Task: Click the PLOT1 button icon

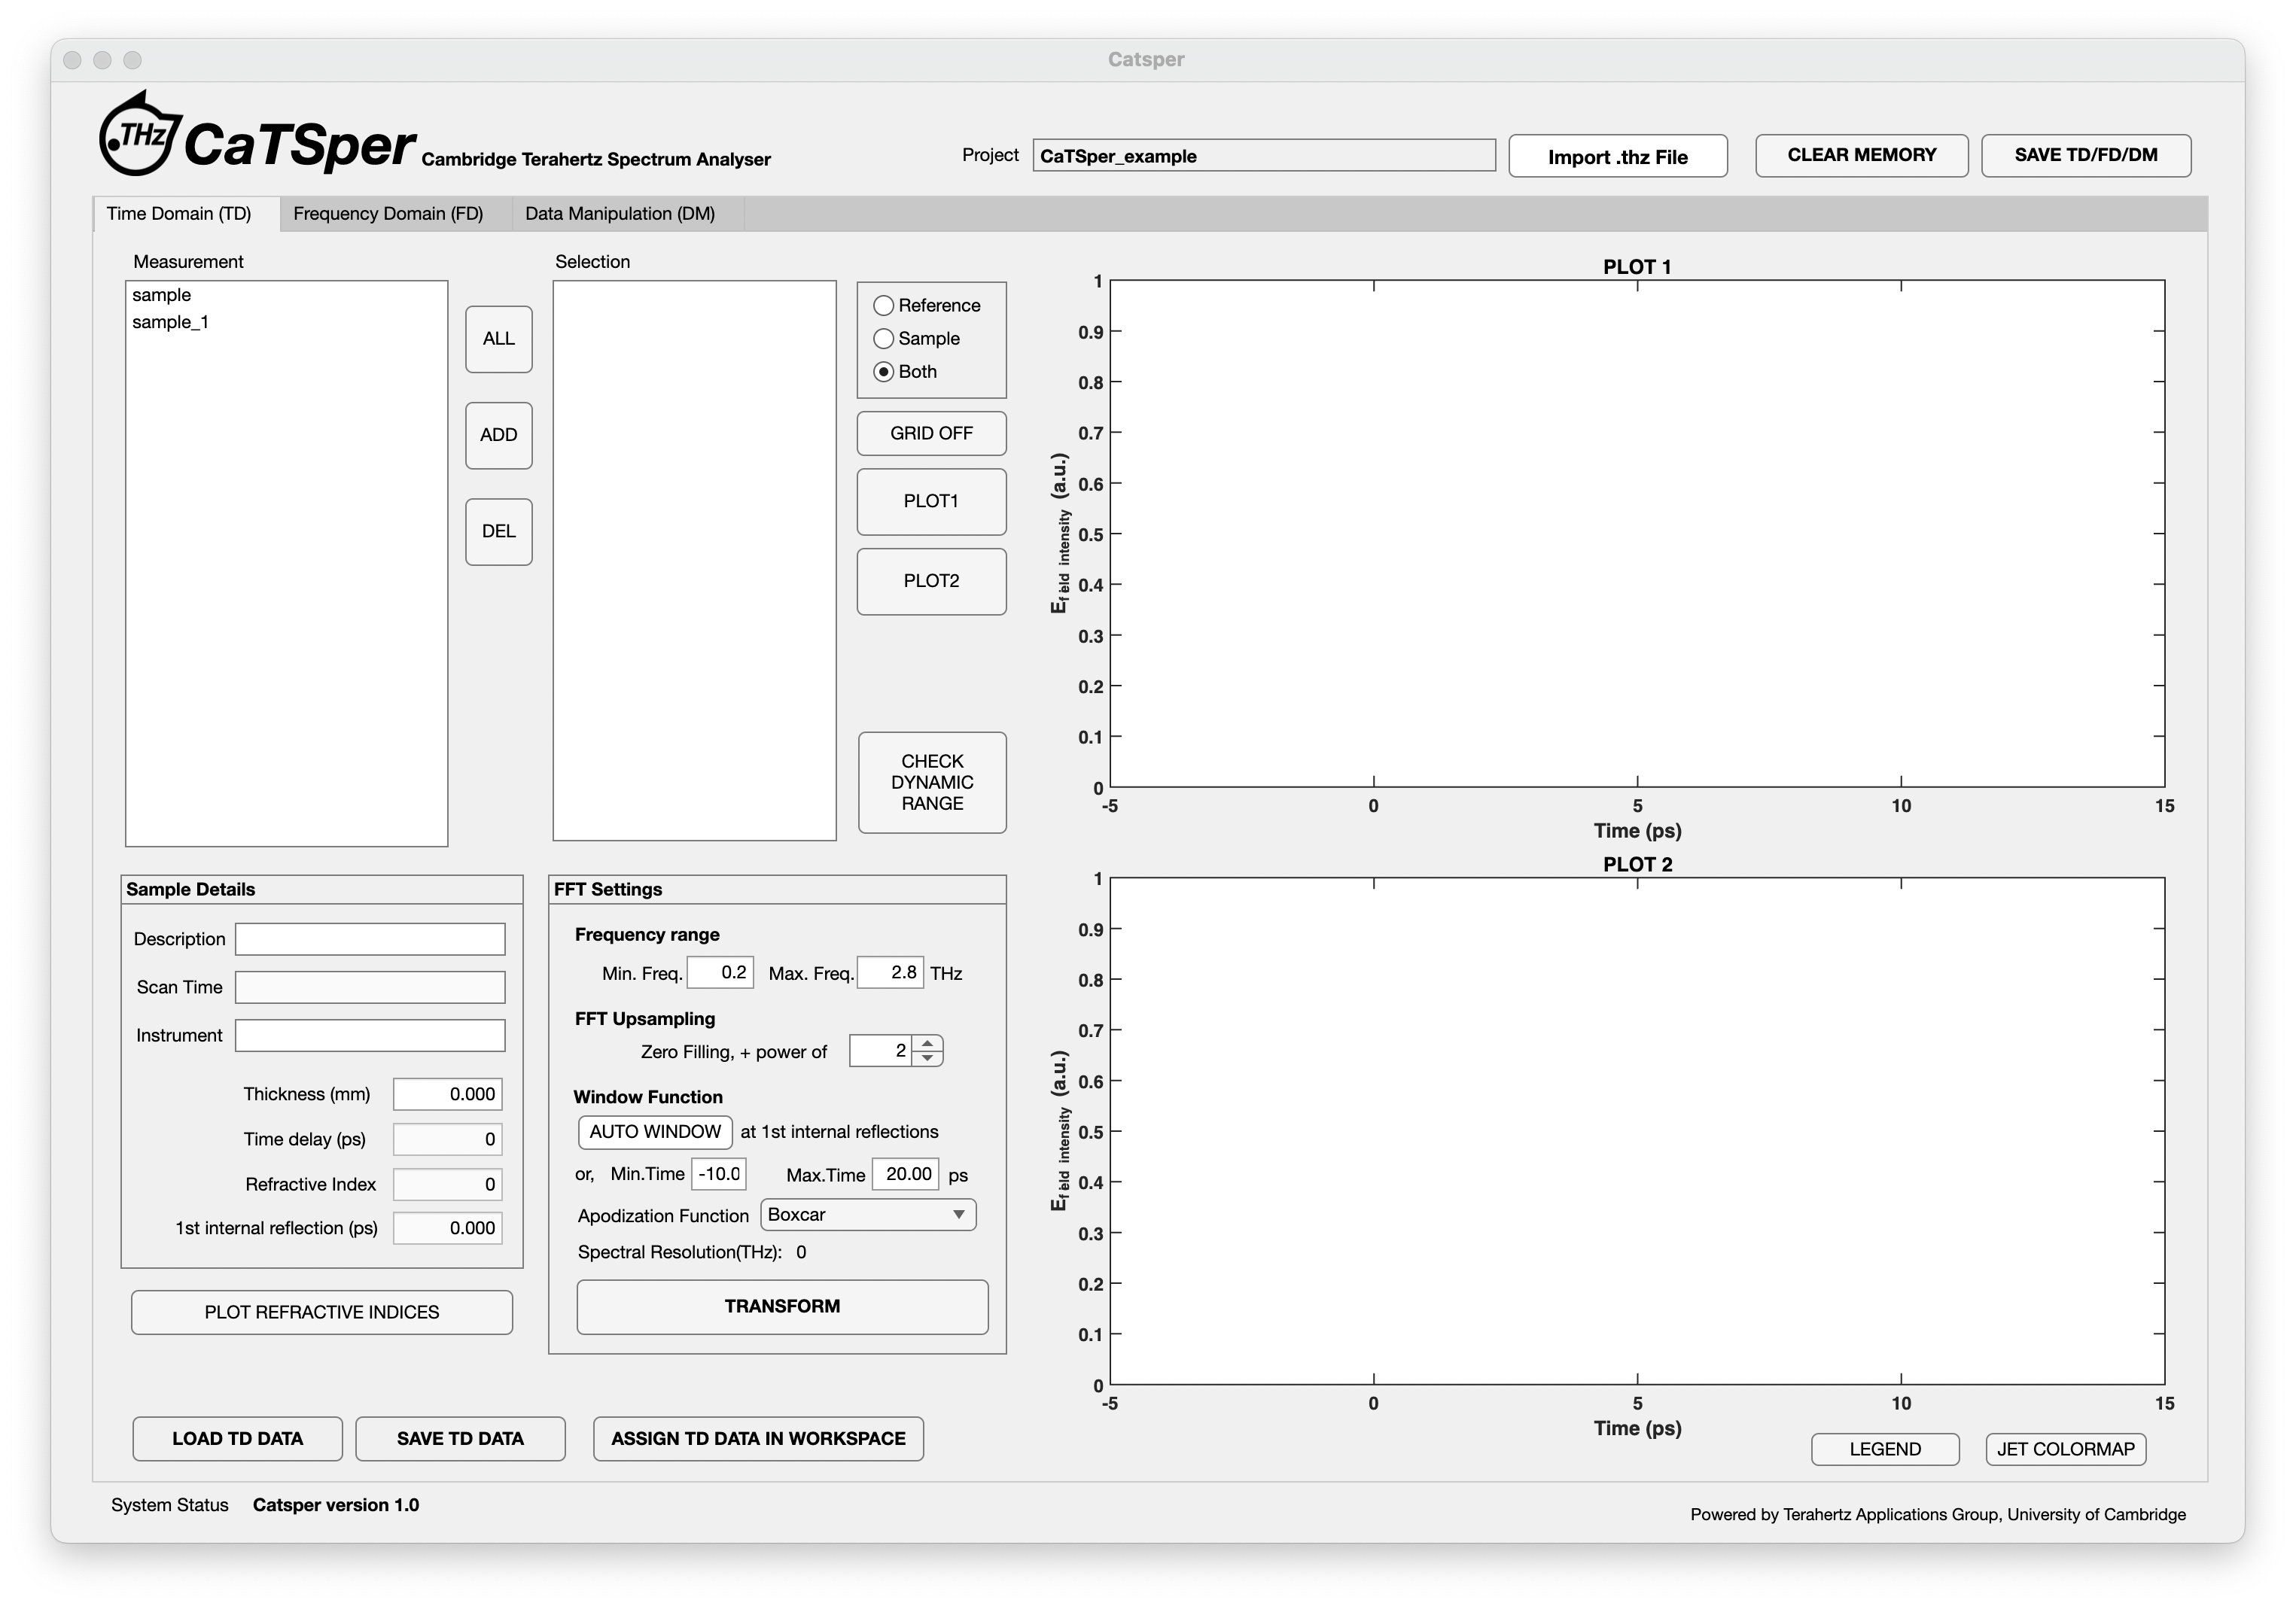Action: (933, 502)
